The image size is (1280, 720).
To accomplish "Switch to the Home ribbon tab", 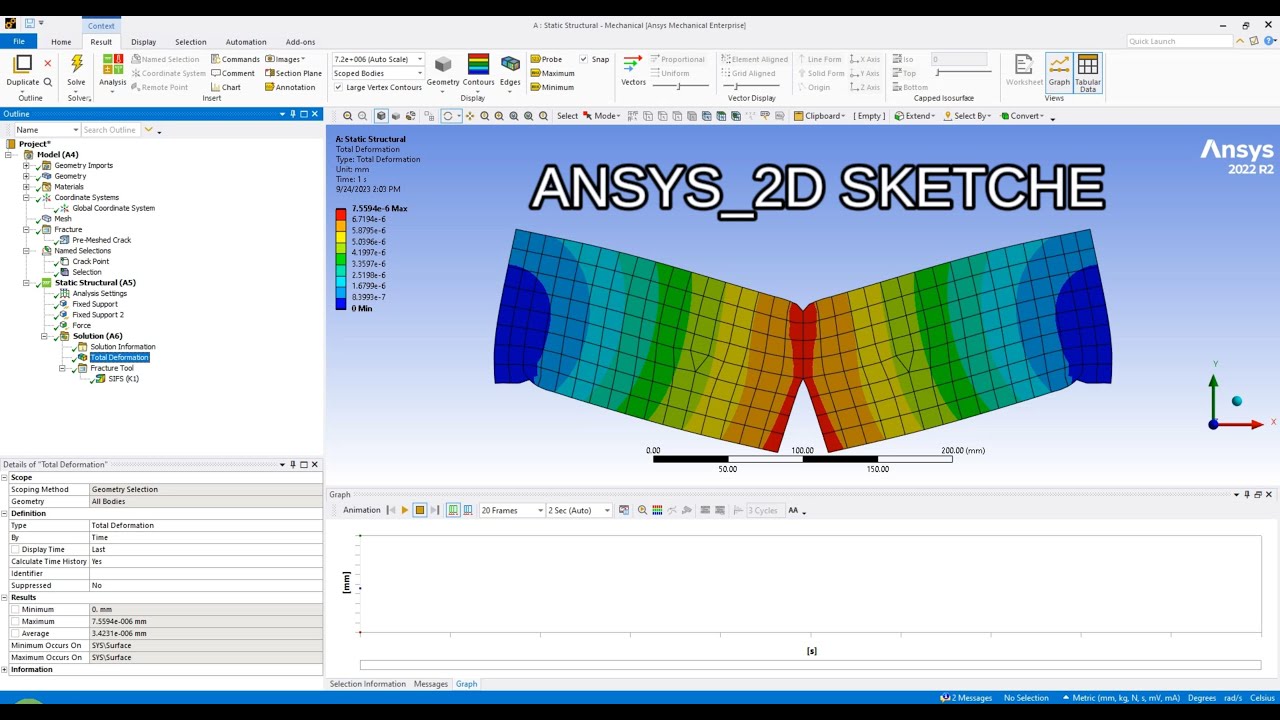I will pyautogui.click(x=61, y=42).
